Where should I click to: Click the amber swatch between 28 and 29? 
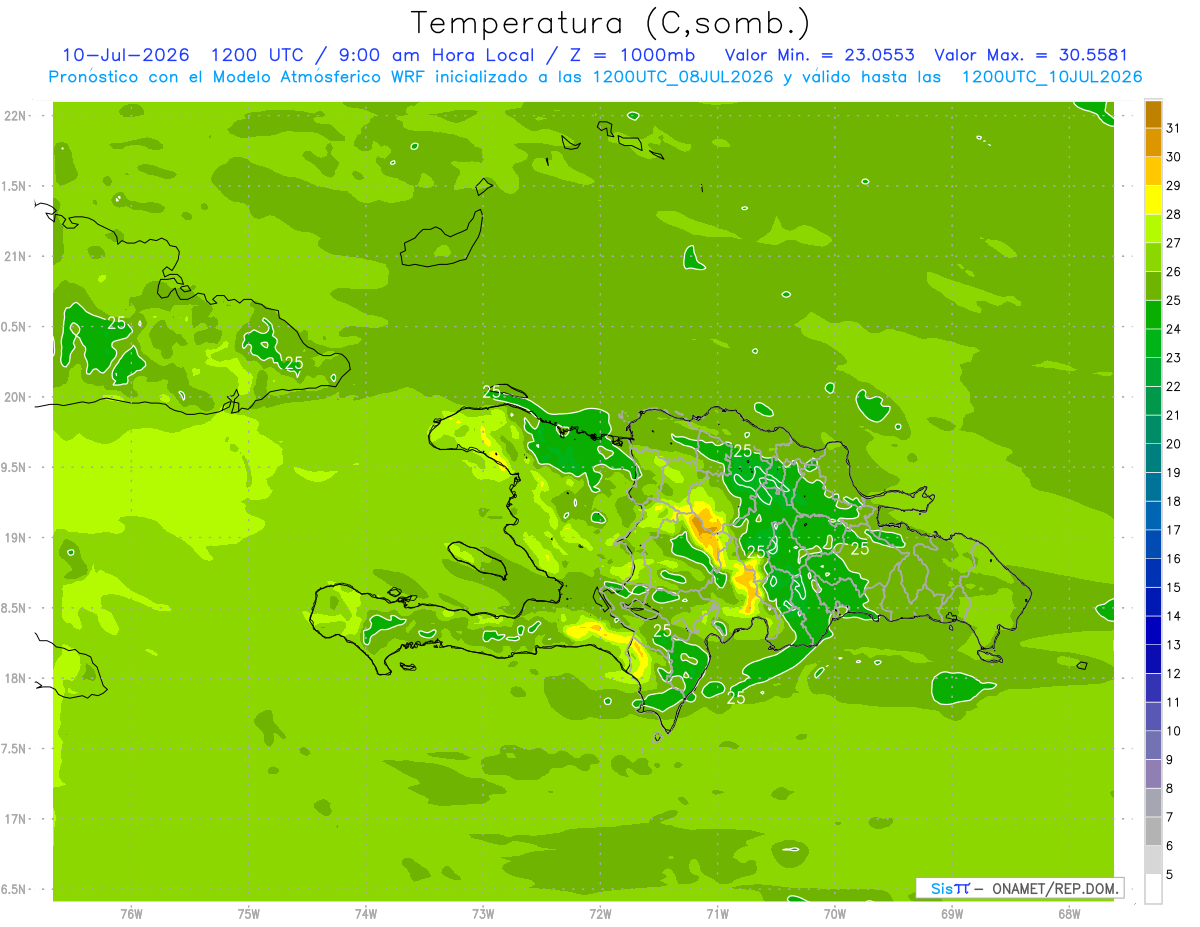click(x=1153, y=200)
